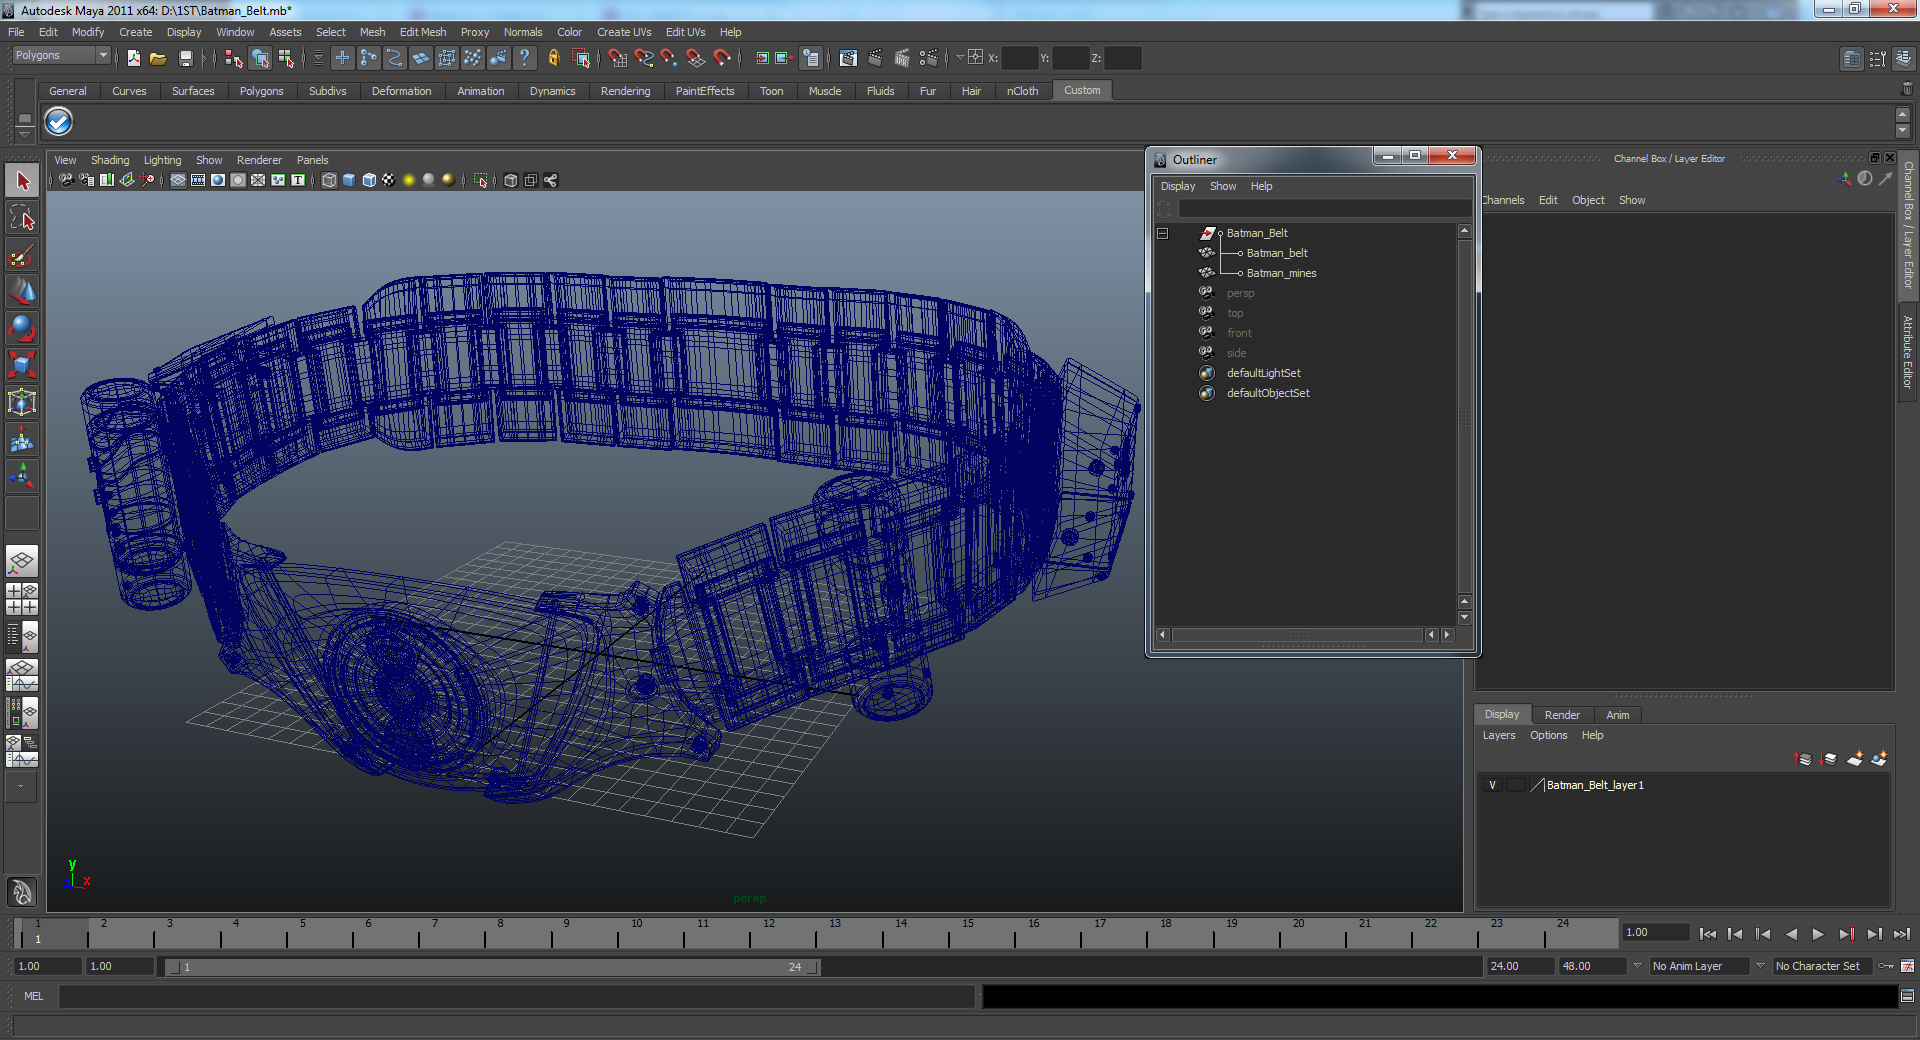The image size is (1920, 1040).
Task: Open Render Settings icon
Action: click(929, 59)
